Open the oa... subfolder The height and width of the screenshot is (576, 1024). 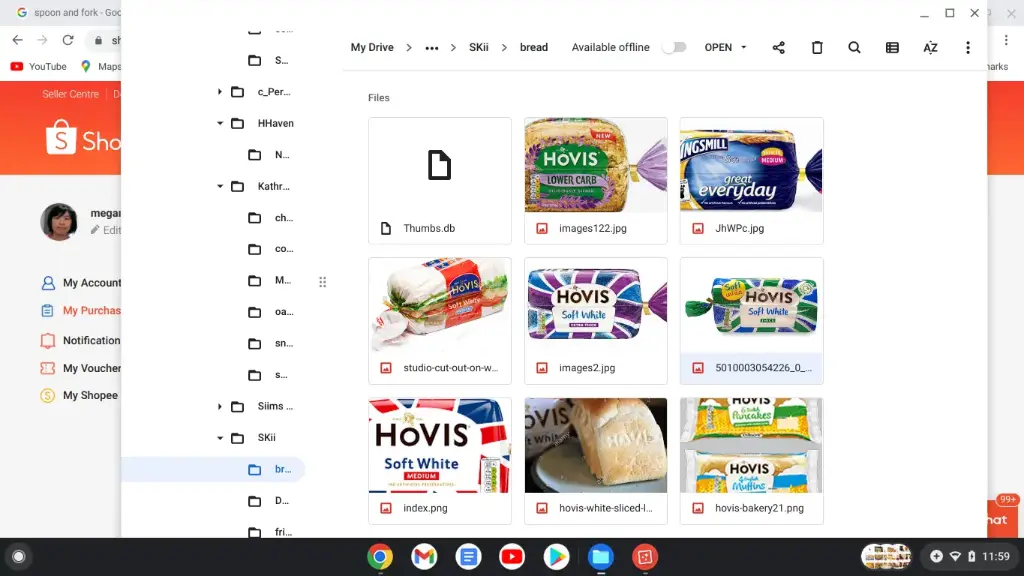271,312
